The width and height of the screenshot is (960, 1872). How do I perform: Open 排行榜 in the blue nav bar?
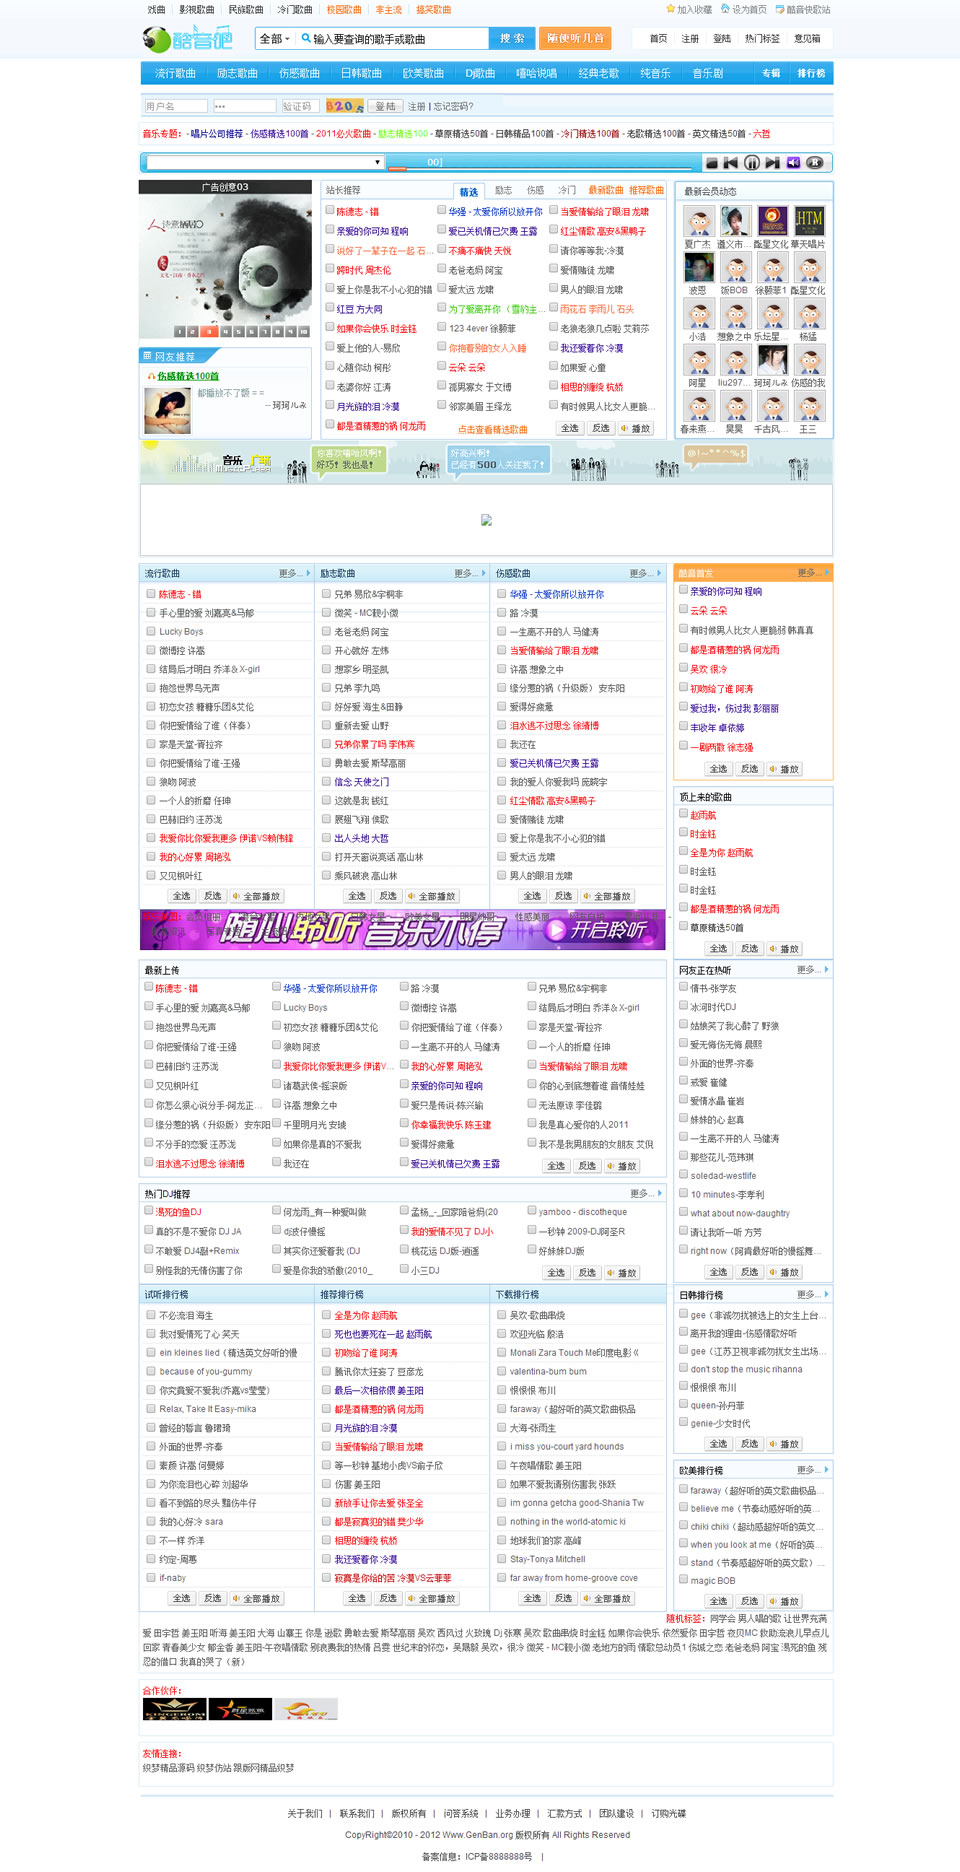coord(811,73)
